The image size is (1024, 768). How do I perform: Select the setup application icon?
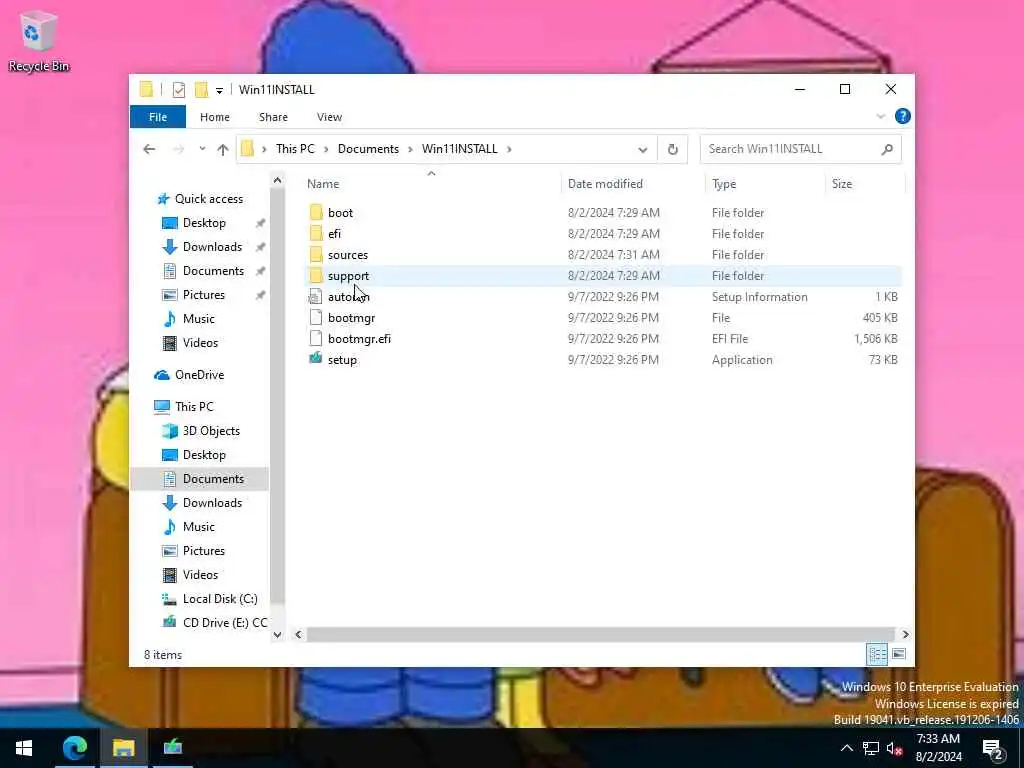316,359
